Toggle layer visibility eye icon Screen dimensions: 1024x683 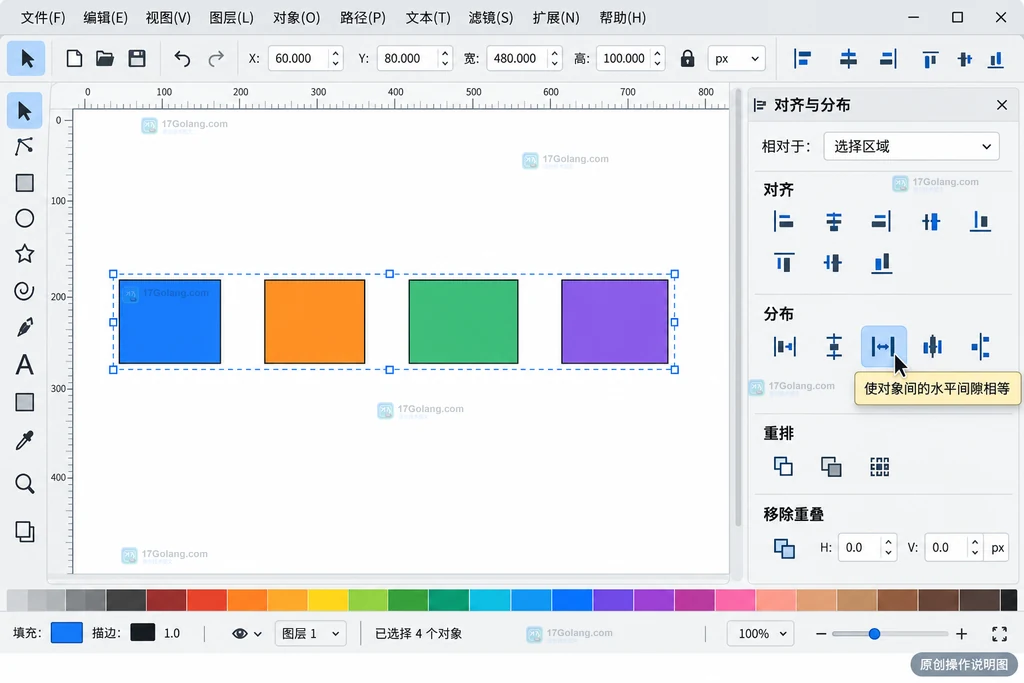click(x=240, y=633)
